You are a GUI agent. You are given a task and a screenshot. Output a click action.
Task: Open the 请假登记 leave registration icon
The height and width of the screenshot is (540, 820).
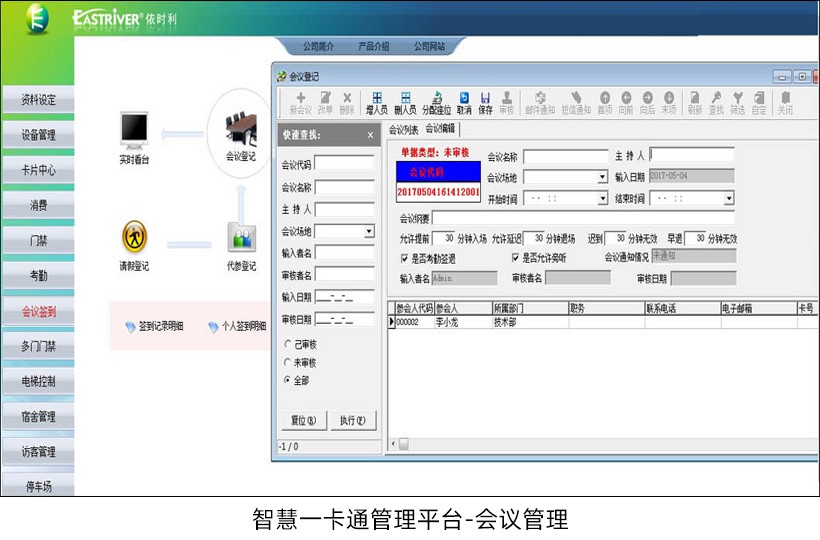(x=134, y=240)
